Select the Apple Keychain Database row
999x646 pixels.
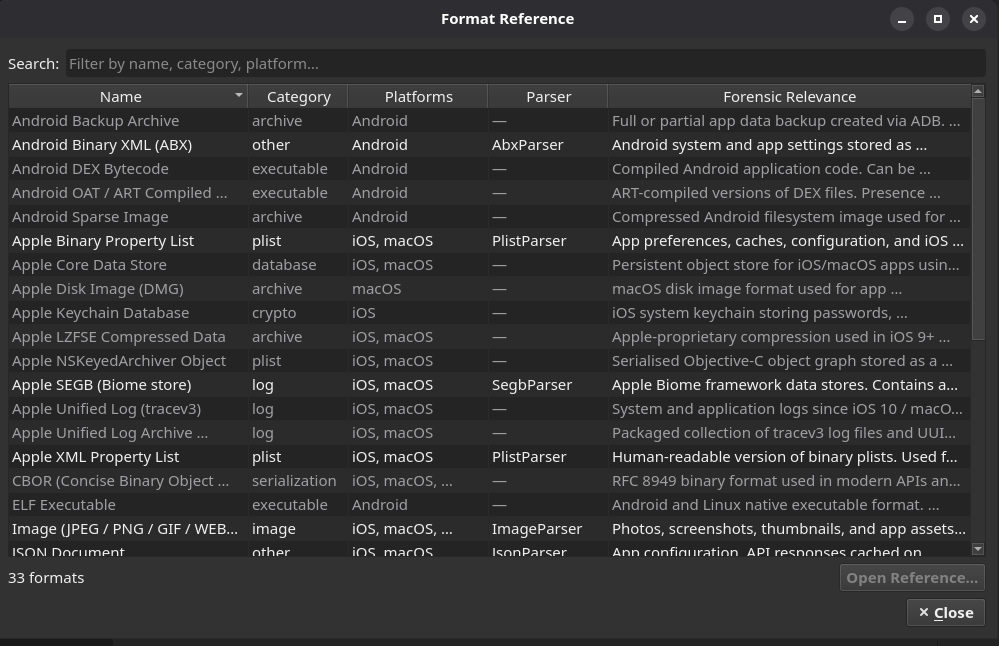point(489,313)
